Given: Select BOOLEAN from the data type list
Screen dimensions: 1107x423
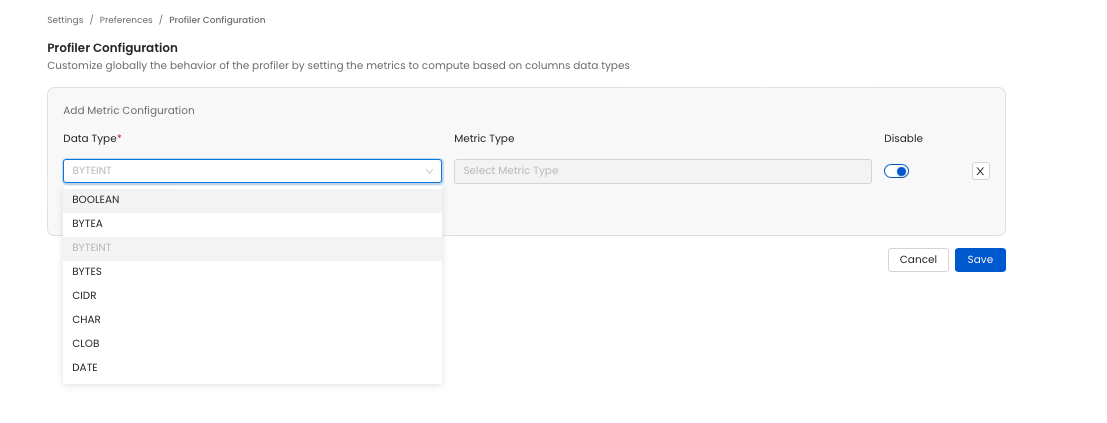Looking at the screenshot, I should 96,199.
